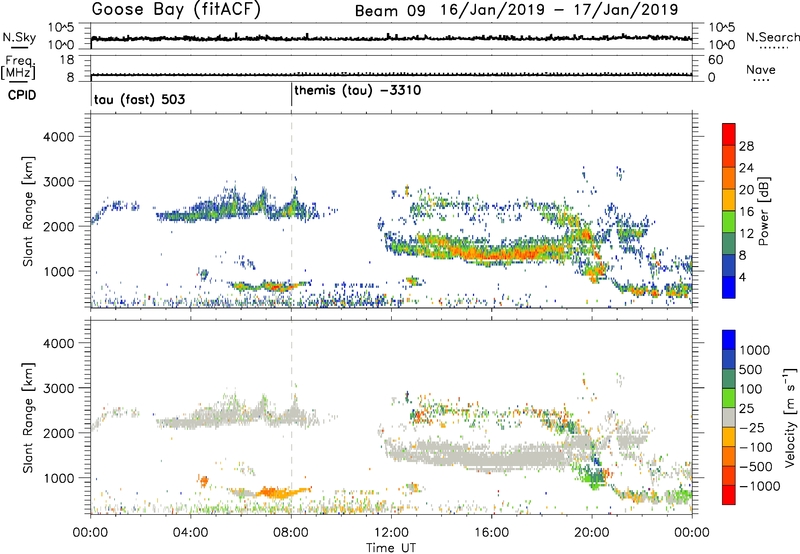Click the date range '16/Jan/2019 - 17/Jan/2019'

click(560, 10)
